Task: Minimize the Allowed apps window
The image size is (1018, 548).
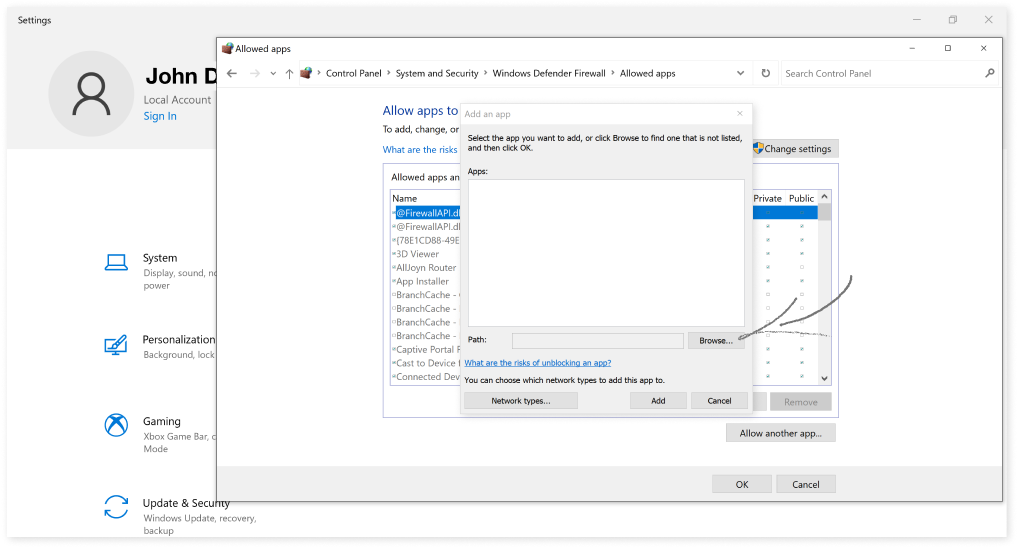Action: 912,48
